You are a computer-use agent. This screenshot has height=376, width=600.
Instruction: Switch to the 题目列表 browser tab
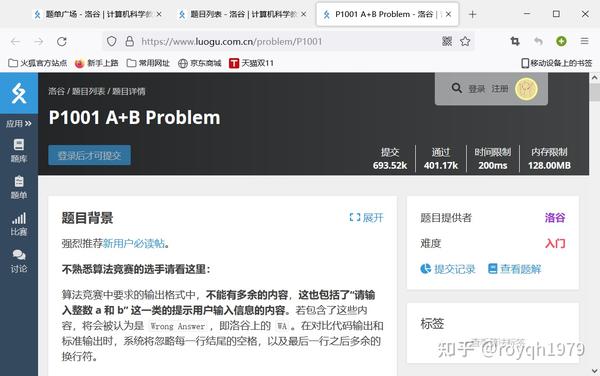pos(242,14)
